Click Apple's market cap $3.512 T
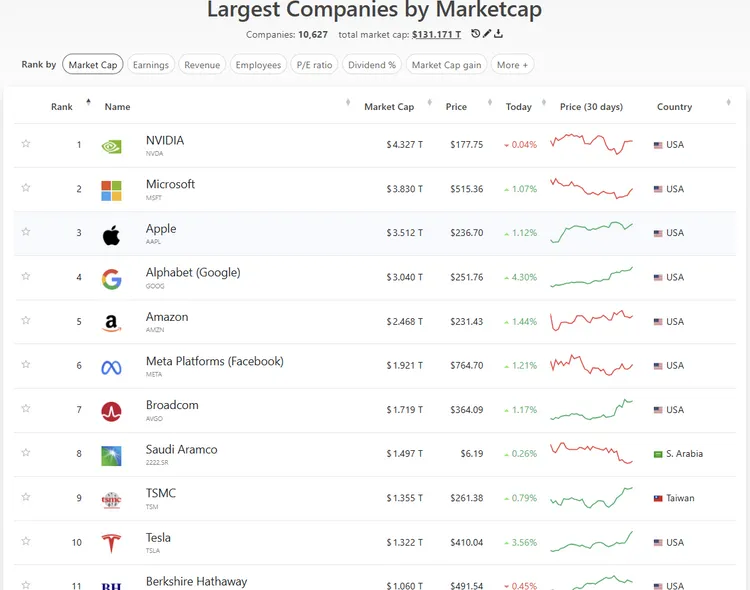This screenshot has width=750, height=590. point(405,233)
